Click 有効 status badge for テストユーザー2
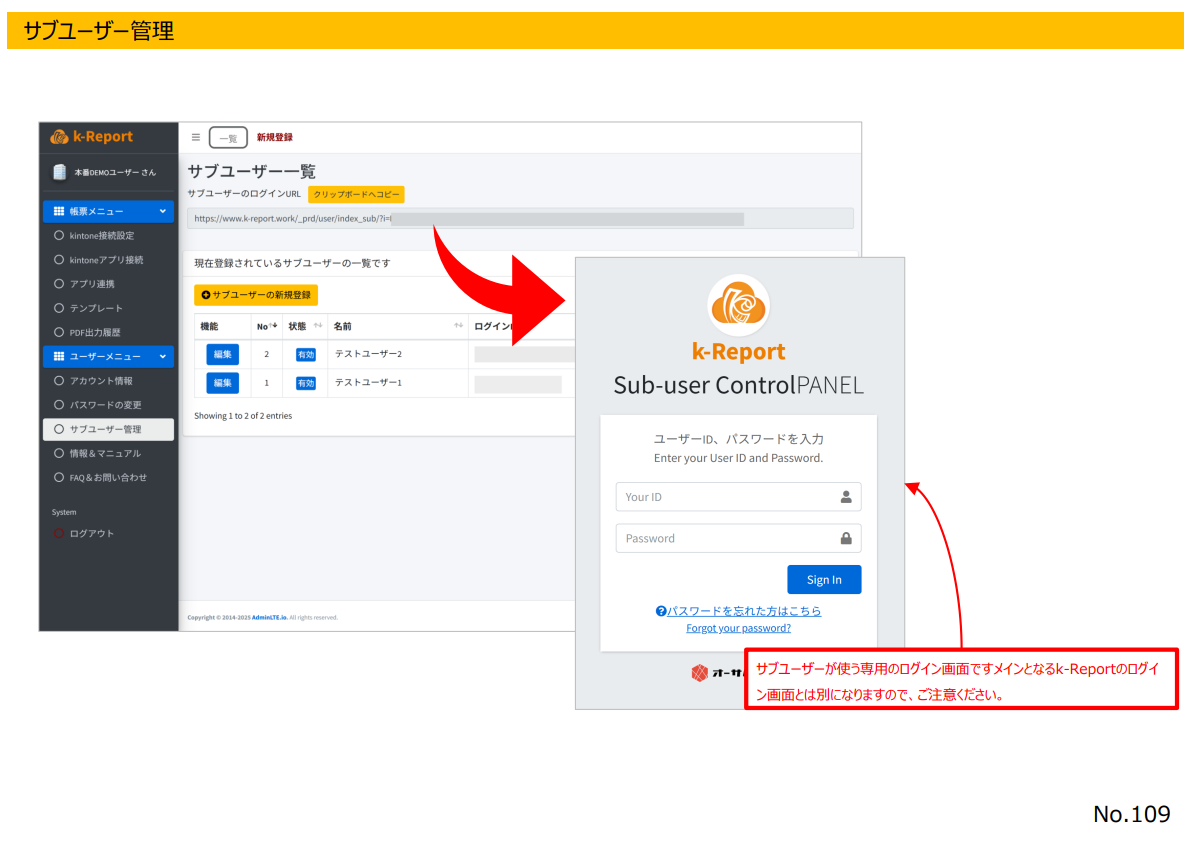1192x844 pixels. click(x=306, y=355)
